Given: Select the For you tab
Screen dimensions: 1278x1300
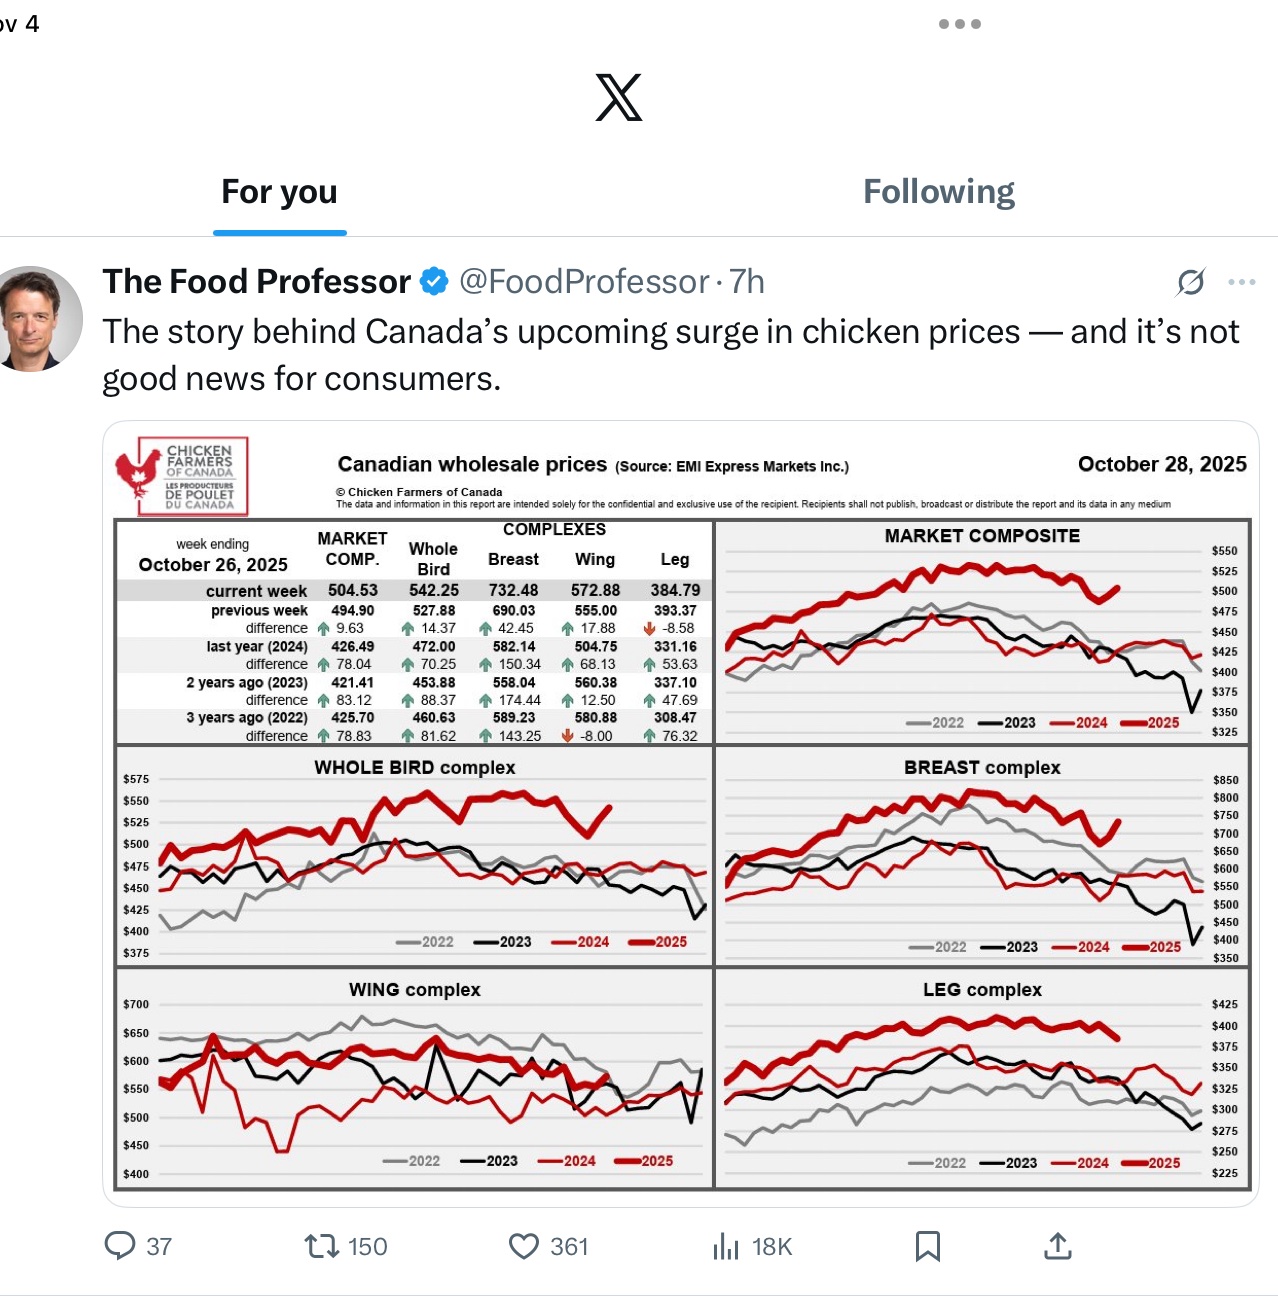Looking at the screenshot, I should tap(279, 192).
